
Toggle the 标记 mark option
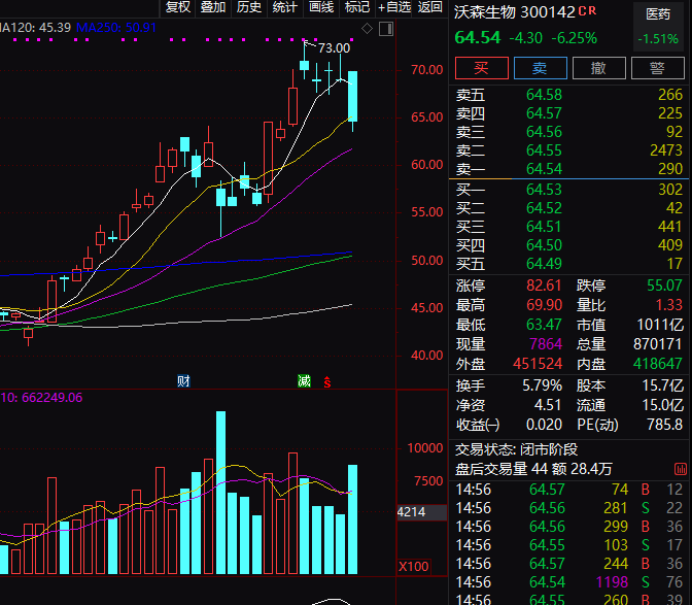(356, 7)
